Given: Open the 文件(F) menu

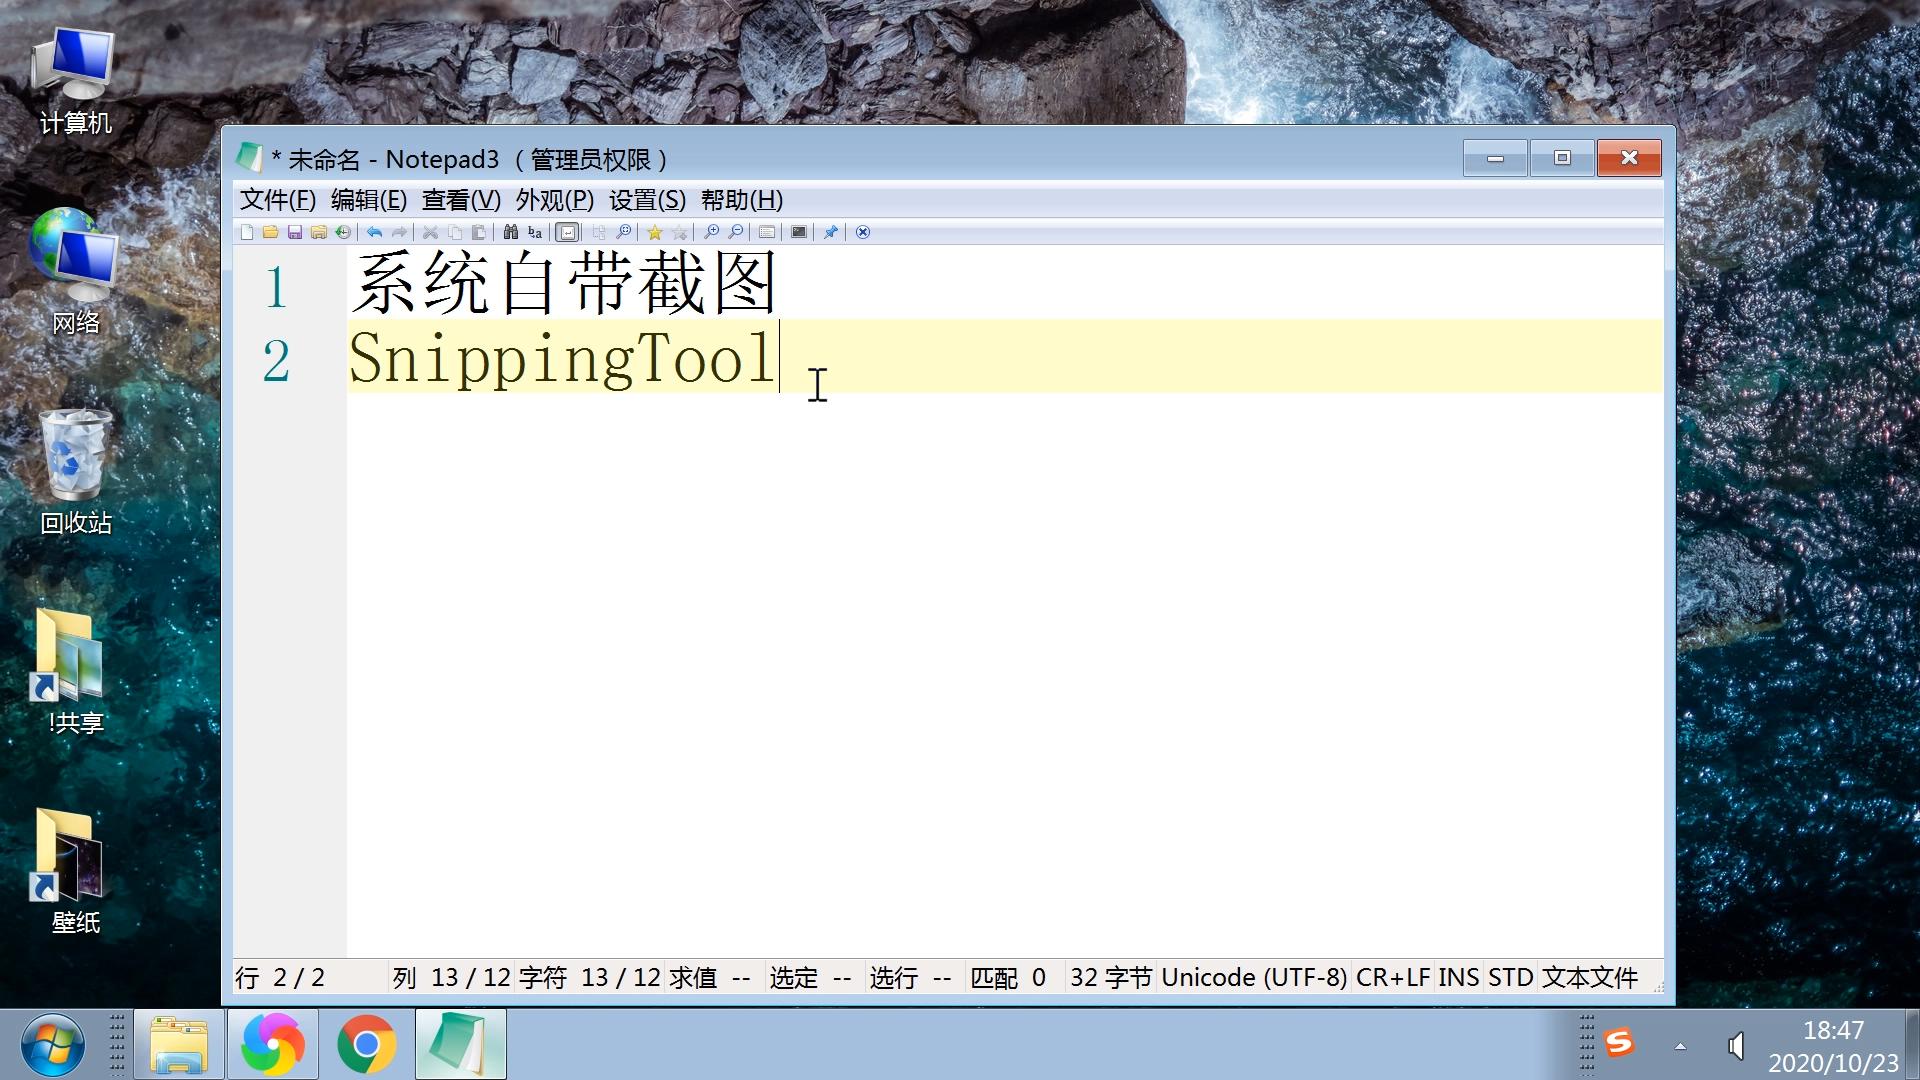Looking at the screenshot, I should pos(277,200).
